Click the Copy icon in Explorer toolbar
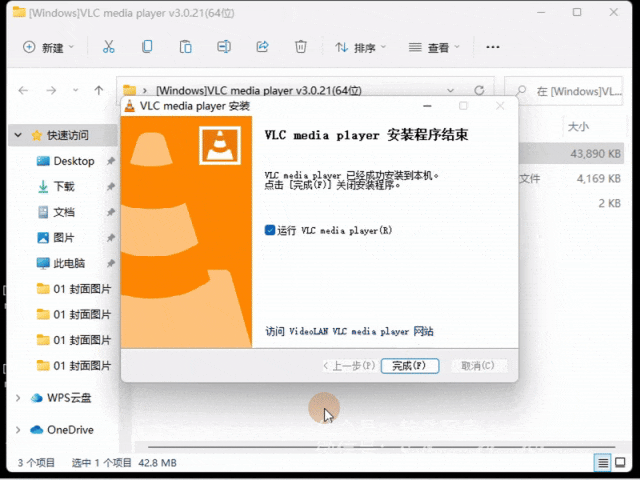This screenshot has width=640, height=480. 147,47
